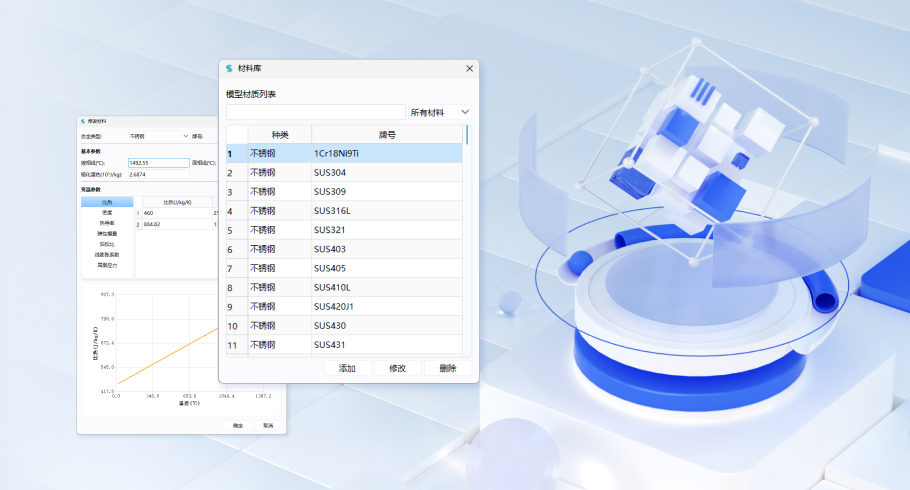Viewport: 910px width, 490px height.
Task: Close the 材料库 dialog
Action: click(x=469, y=68)
